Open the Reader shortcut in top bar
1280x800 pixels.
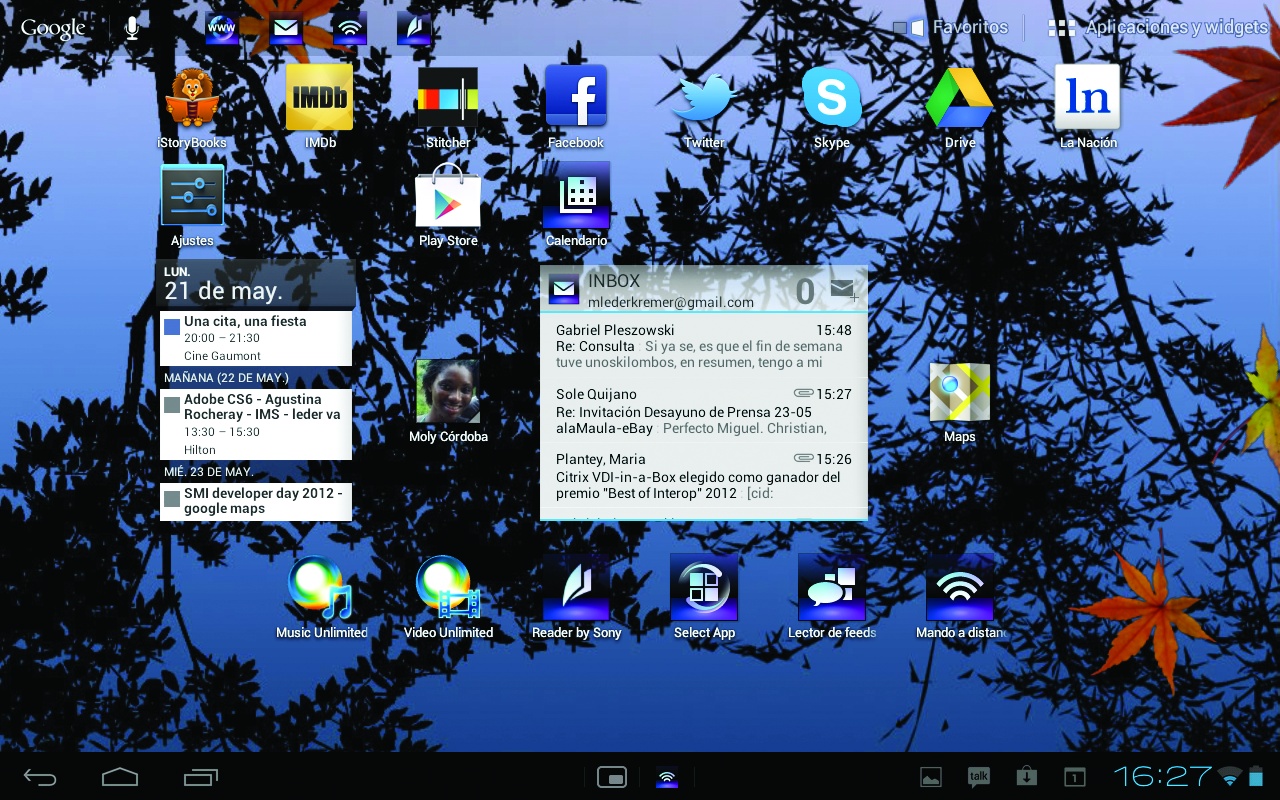tap(414, 28)
